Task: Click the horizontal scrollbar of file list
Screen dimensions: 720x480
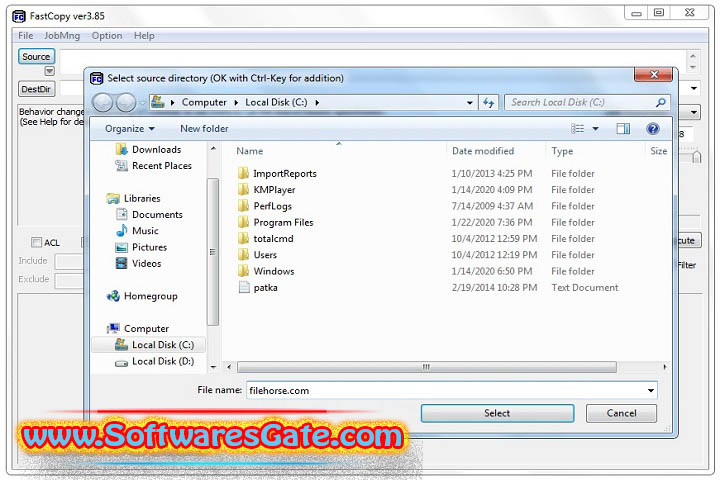Action: click(427, 367)
